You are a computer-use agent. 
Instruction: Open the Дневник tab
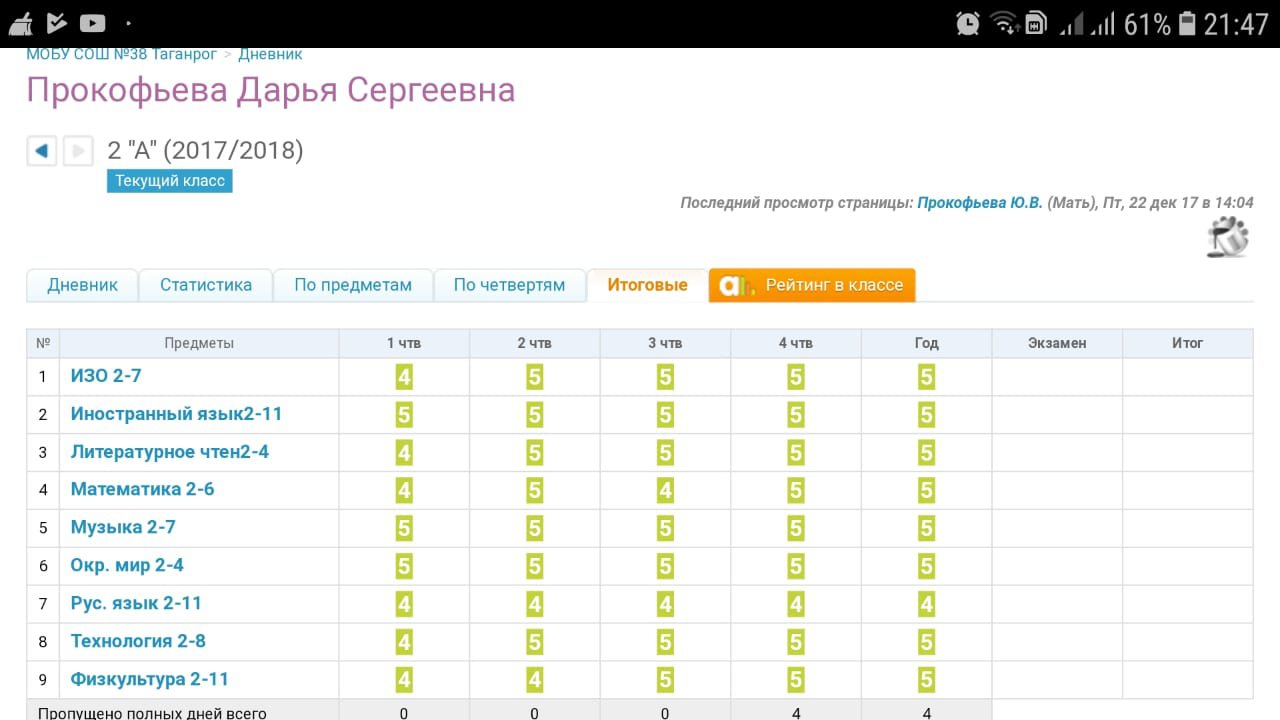coord(82,285)
